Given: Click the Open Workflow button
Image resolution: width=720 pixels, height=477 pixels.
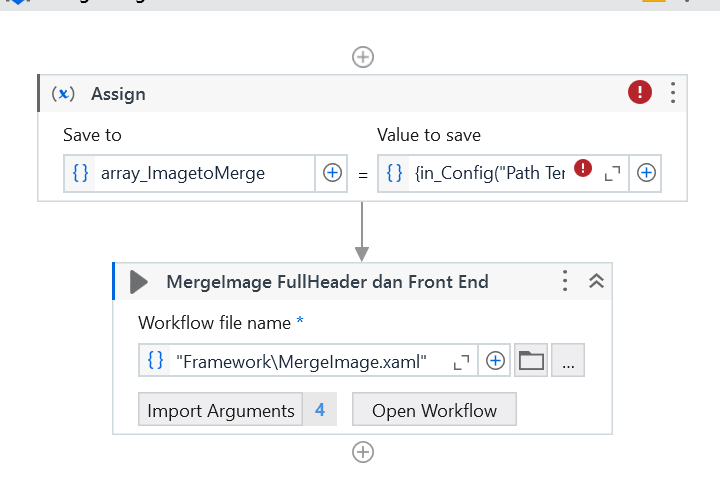Looking at the screenshot, I should tap(434, 410).
